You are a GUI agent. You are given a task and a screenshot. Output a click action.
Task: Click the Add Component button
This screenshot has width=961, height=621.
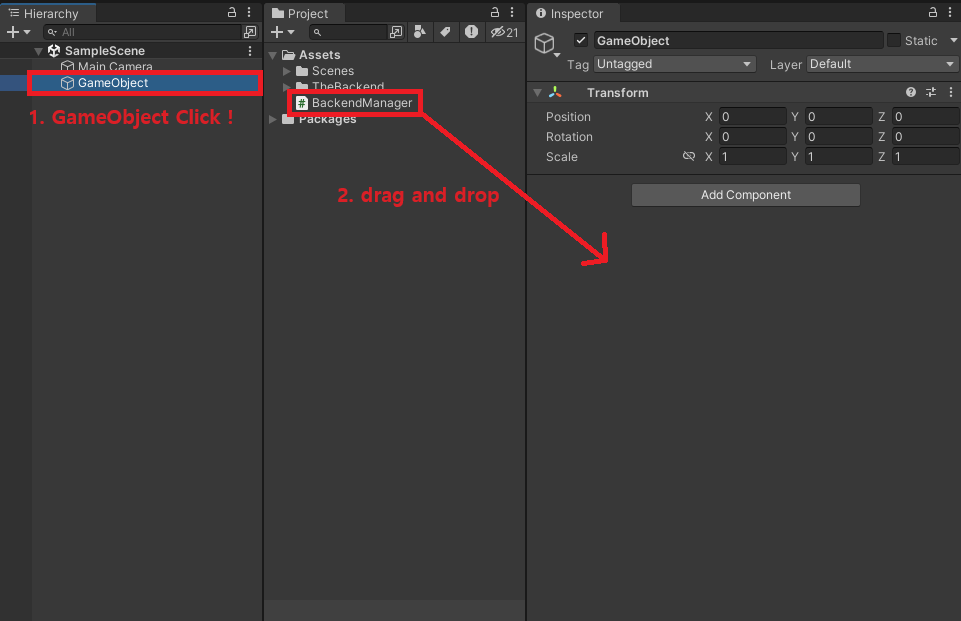pos(745,195)
